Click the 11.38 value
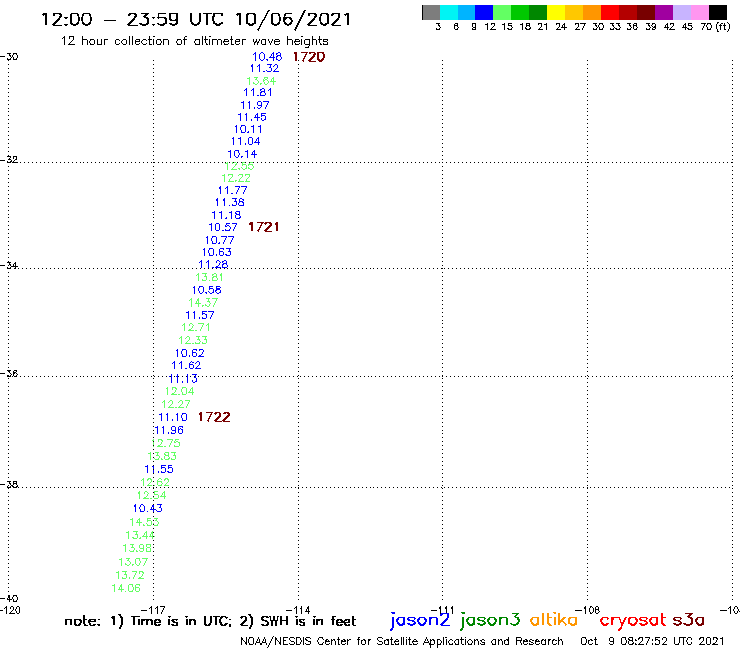Screen dimensions: 740x650 [229, 203]
